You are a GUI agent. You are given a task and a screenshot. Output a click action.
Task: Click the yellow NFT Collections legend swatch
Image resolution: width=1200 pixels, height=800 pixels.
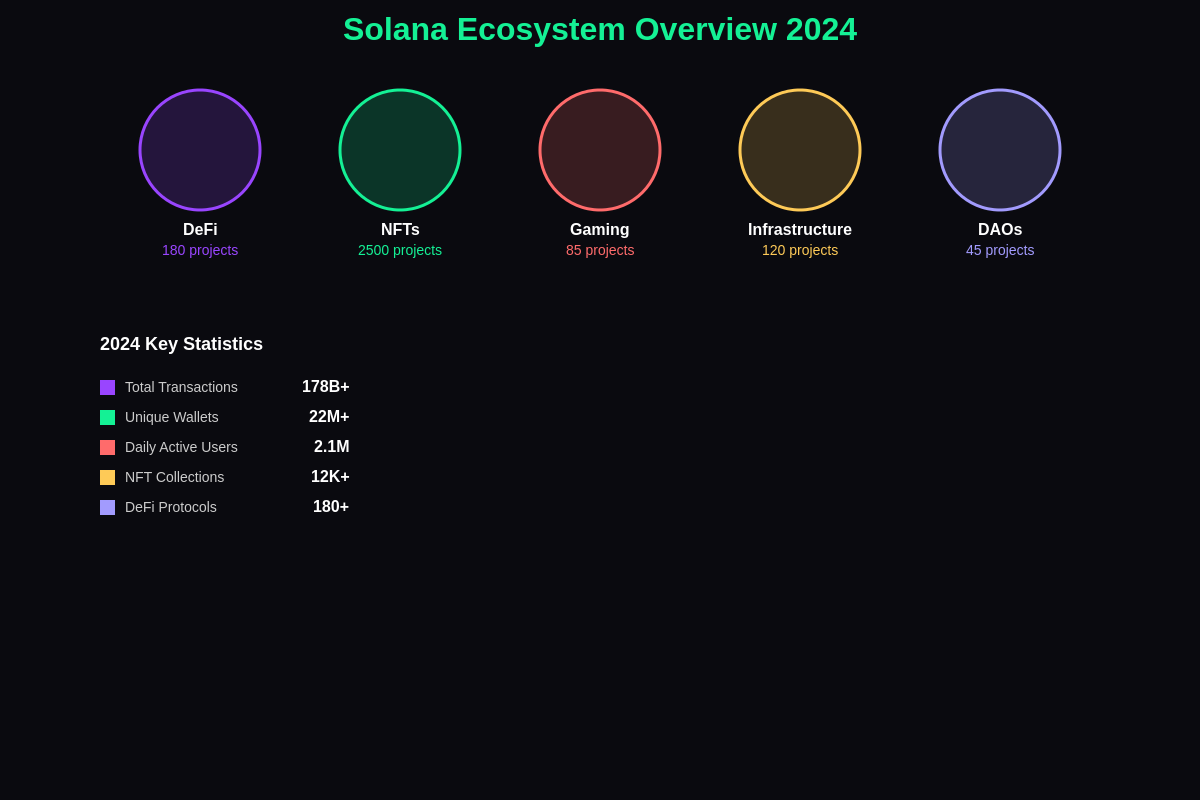(x=107, y=477)
